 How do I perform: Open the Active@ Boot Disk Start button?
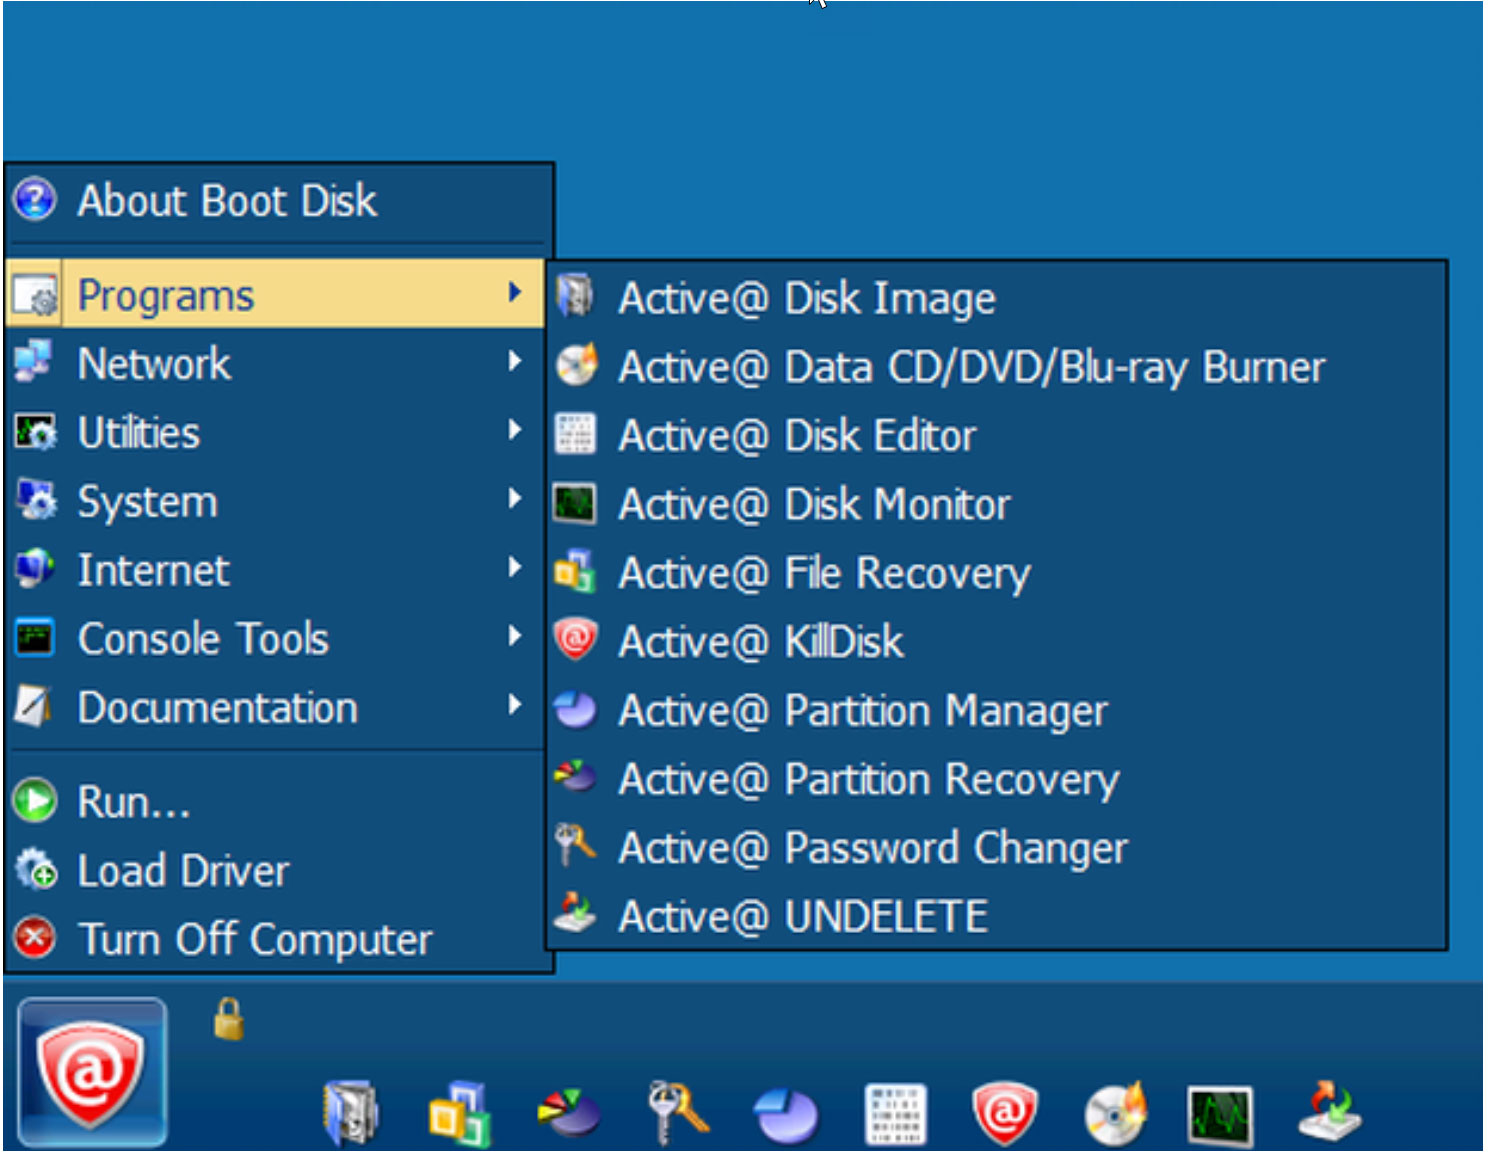tap(91, 1071)
